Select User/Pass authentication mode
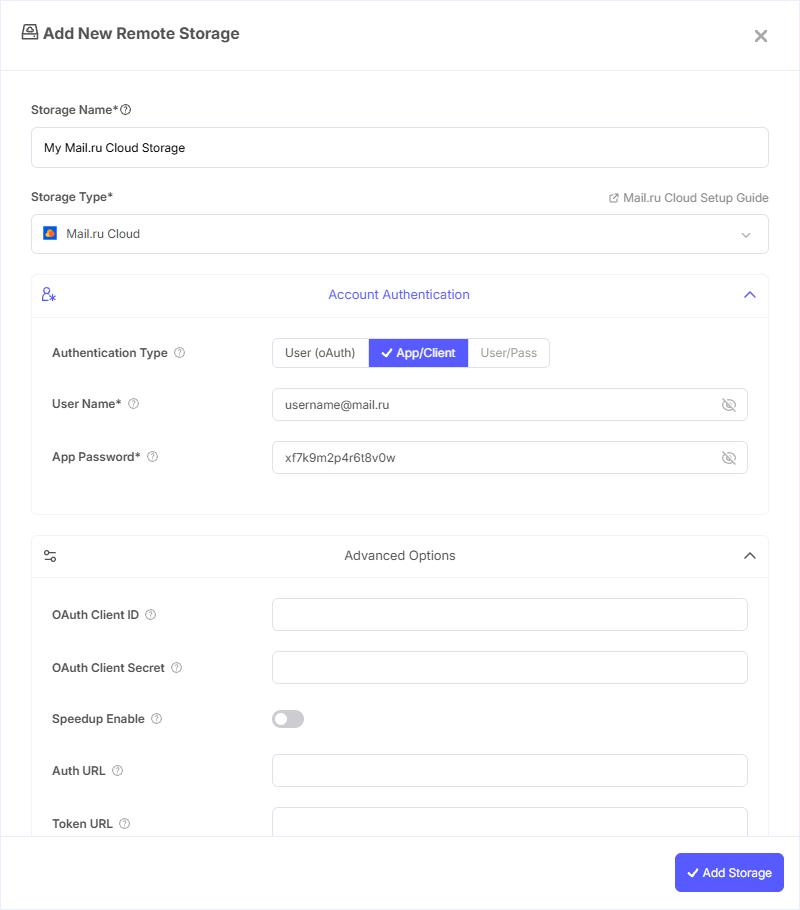Screen dimensions: 800x910 [x=509, y=353]
